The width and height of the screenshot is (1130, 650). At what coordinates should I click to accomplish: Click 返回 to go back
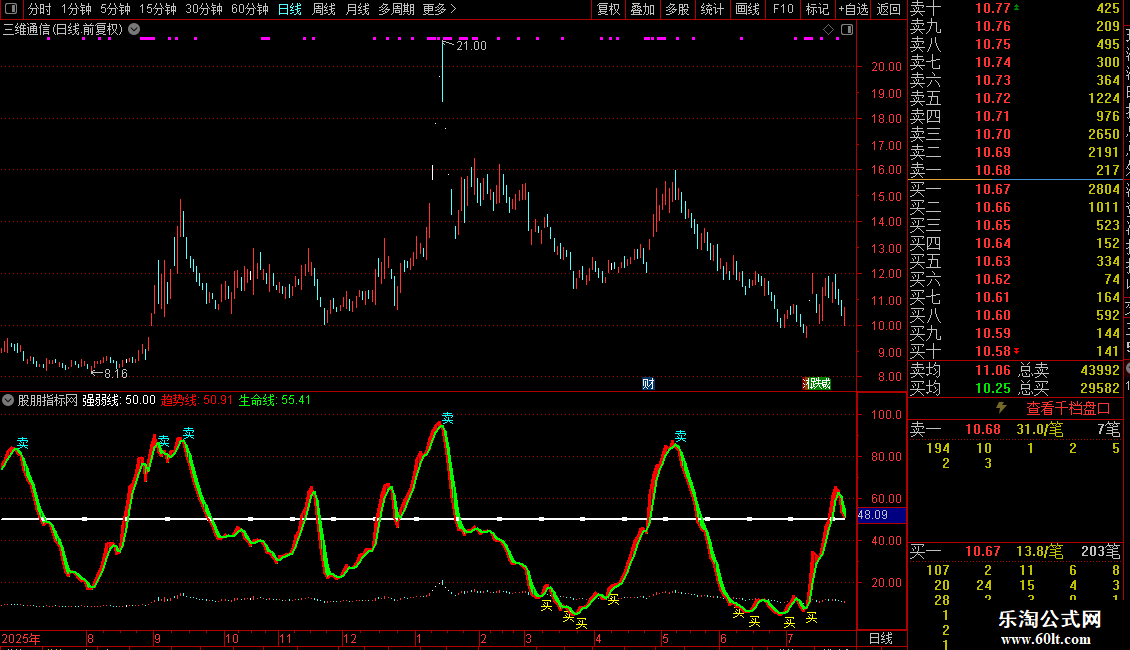(889, 9)
